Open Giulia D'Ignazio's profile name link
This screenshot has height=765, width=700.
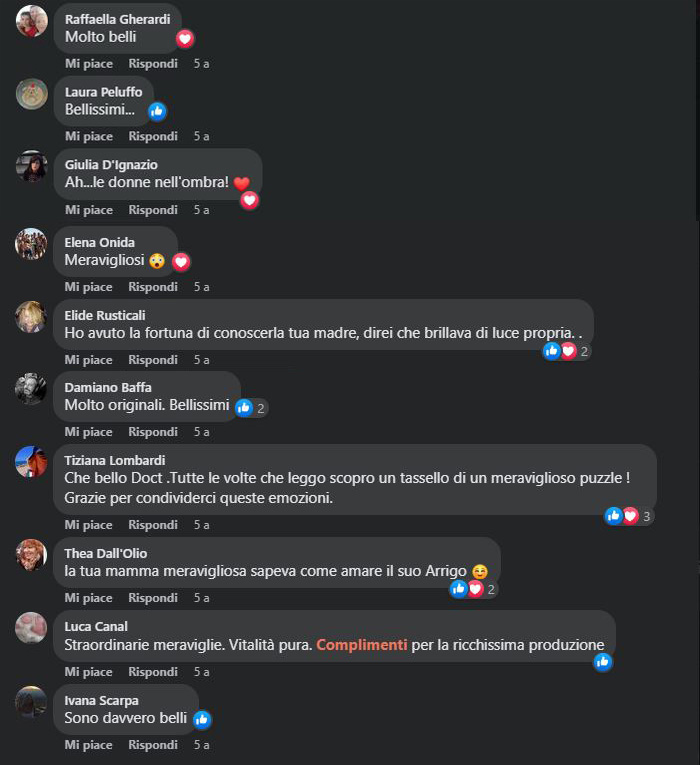click(111, 164)
